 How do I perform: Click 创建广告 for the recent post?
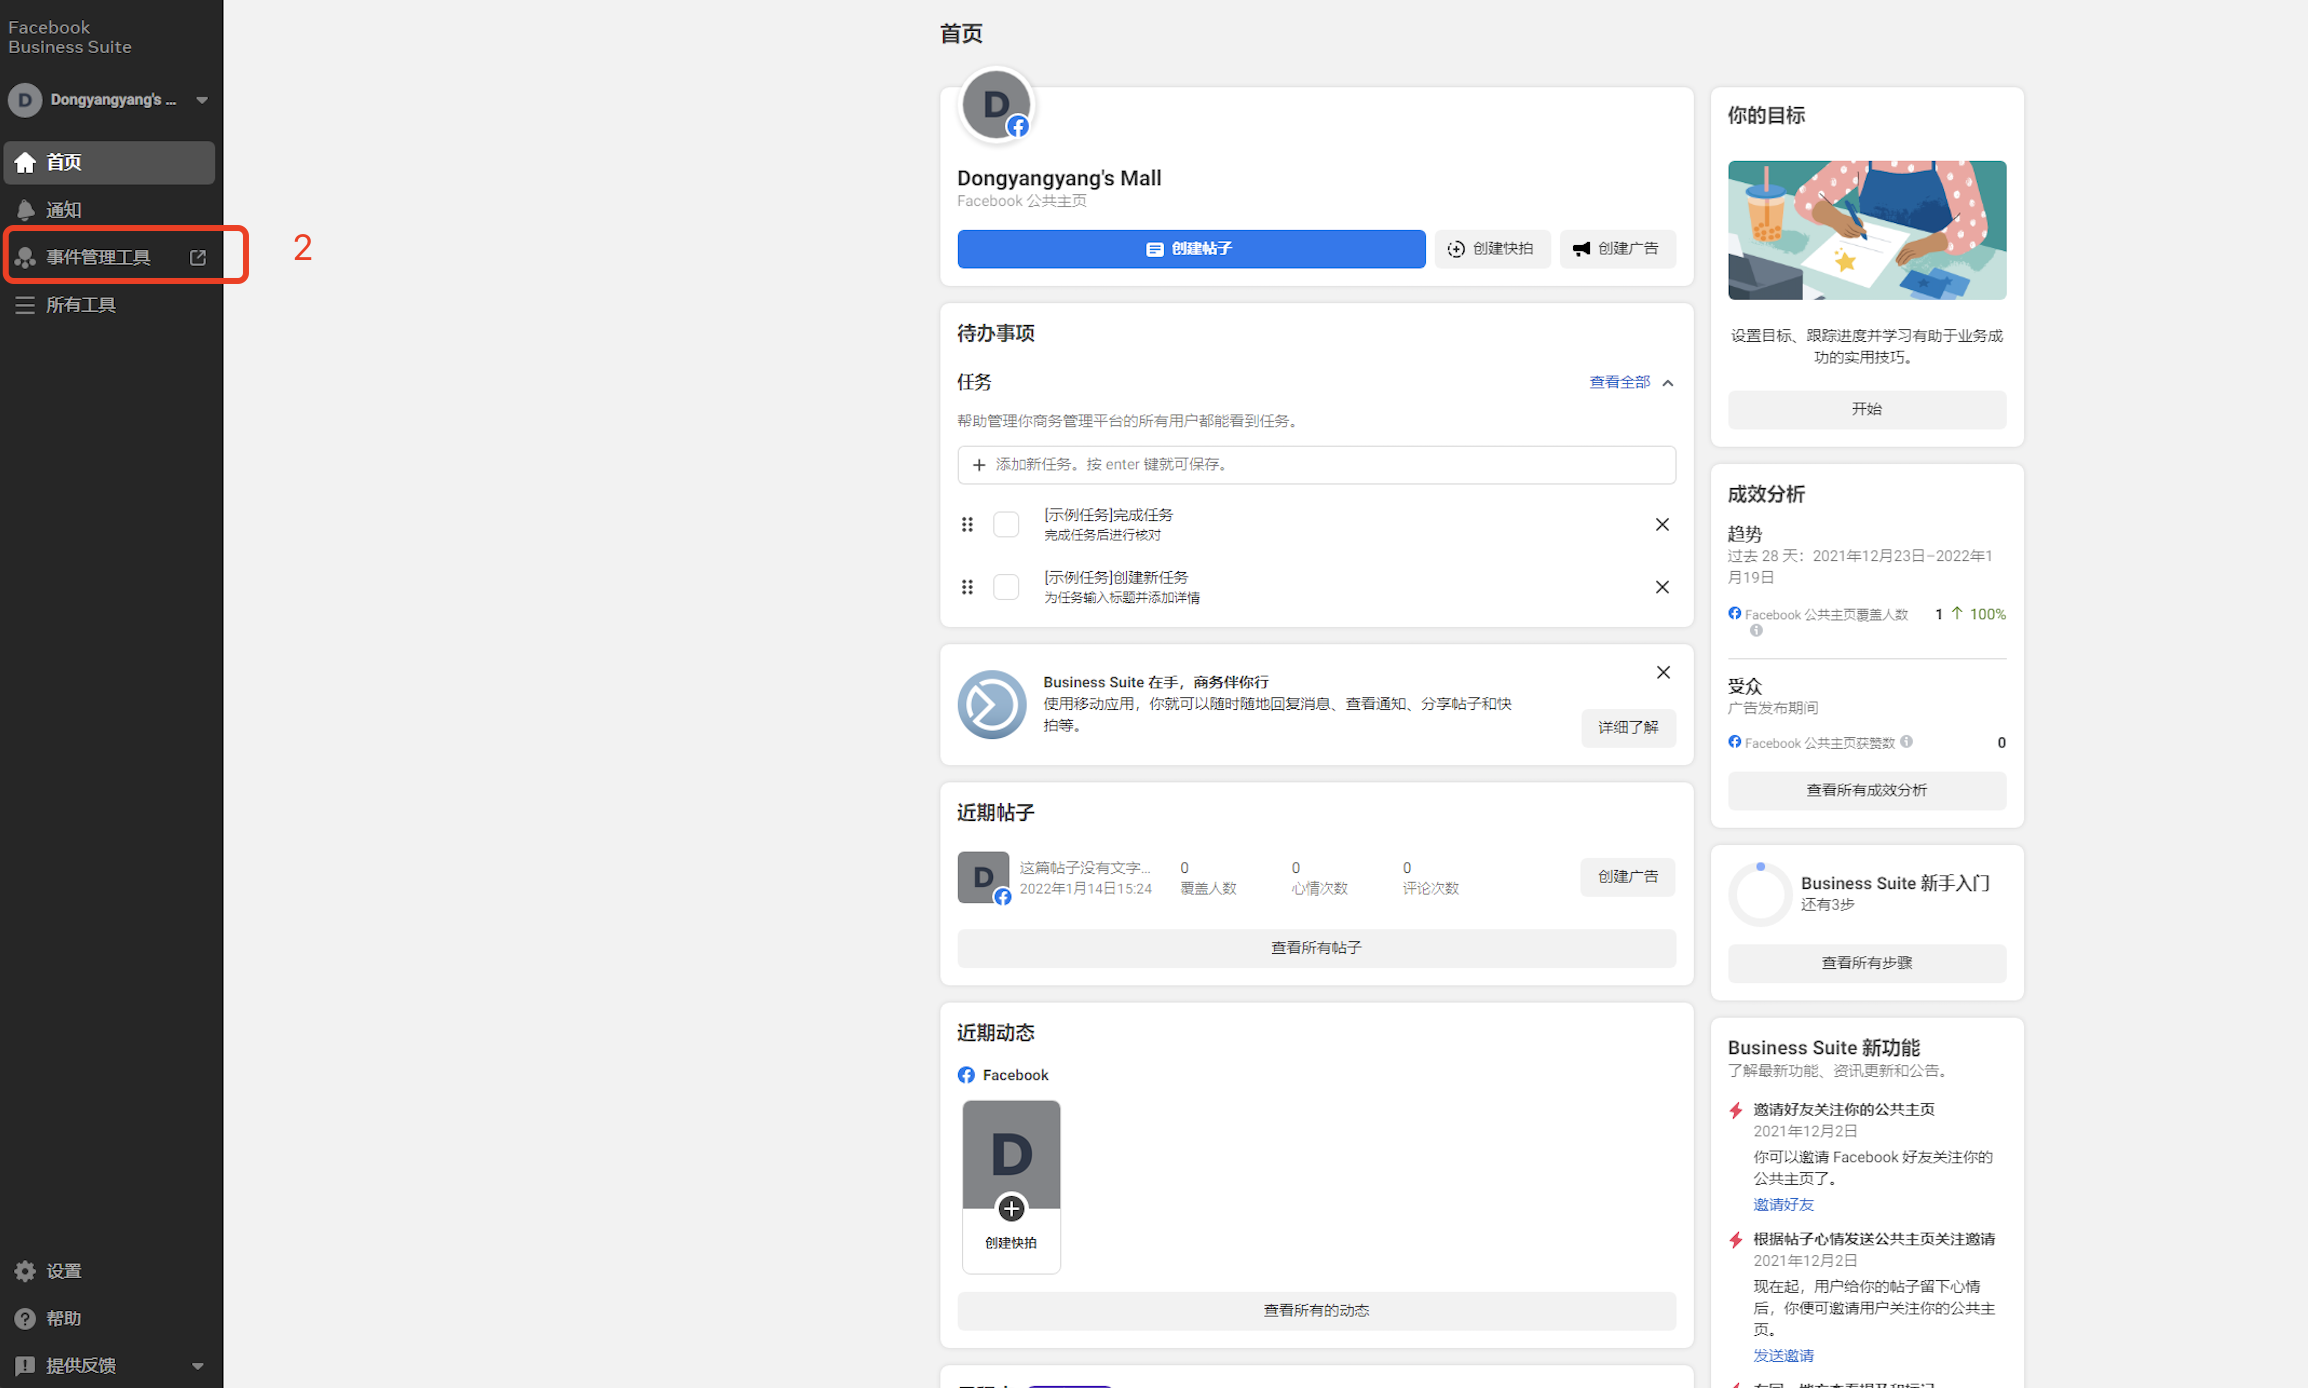pos(1628,877)
